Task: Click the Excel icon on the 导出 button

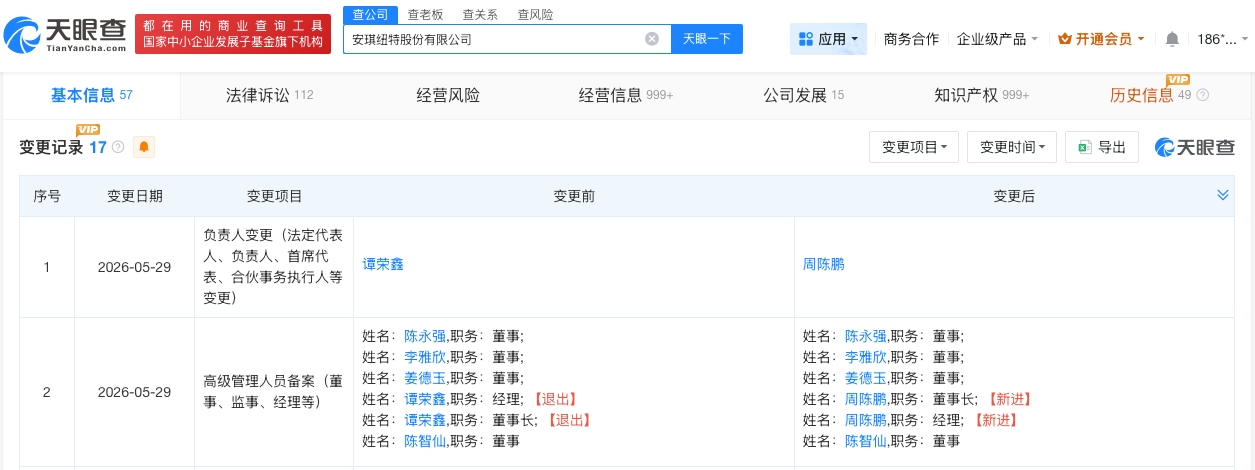Action: [x=1084, y=147]
